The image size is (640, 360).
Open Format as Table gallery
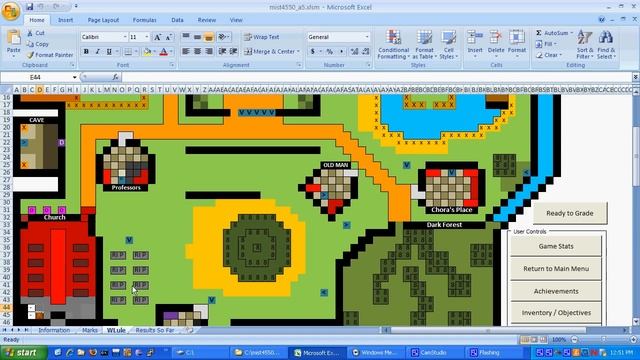click(424, 44)
